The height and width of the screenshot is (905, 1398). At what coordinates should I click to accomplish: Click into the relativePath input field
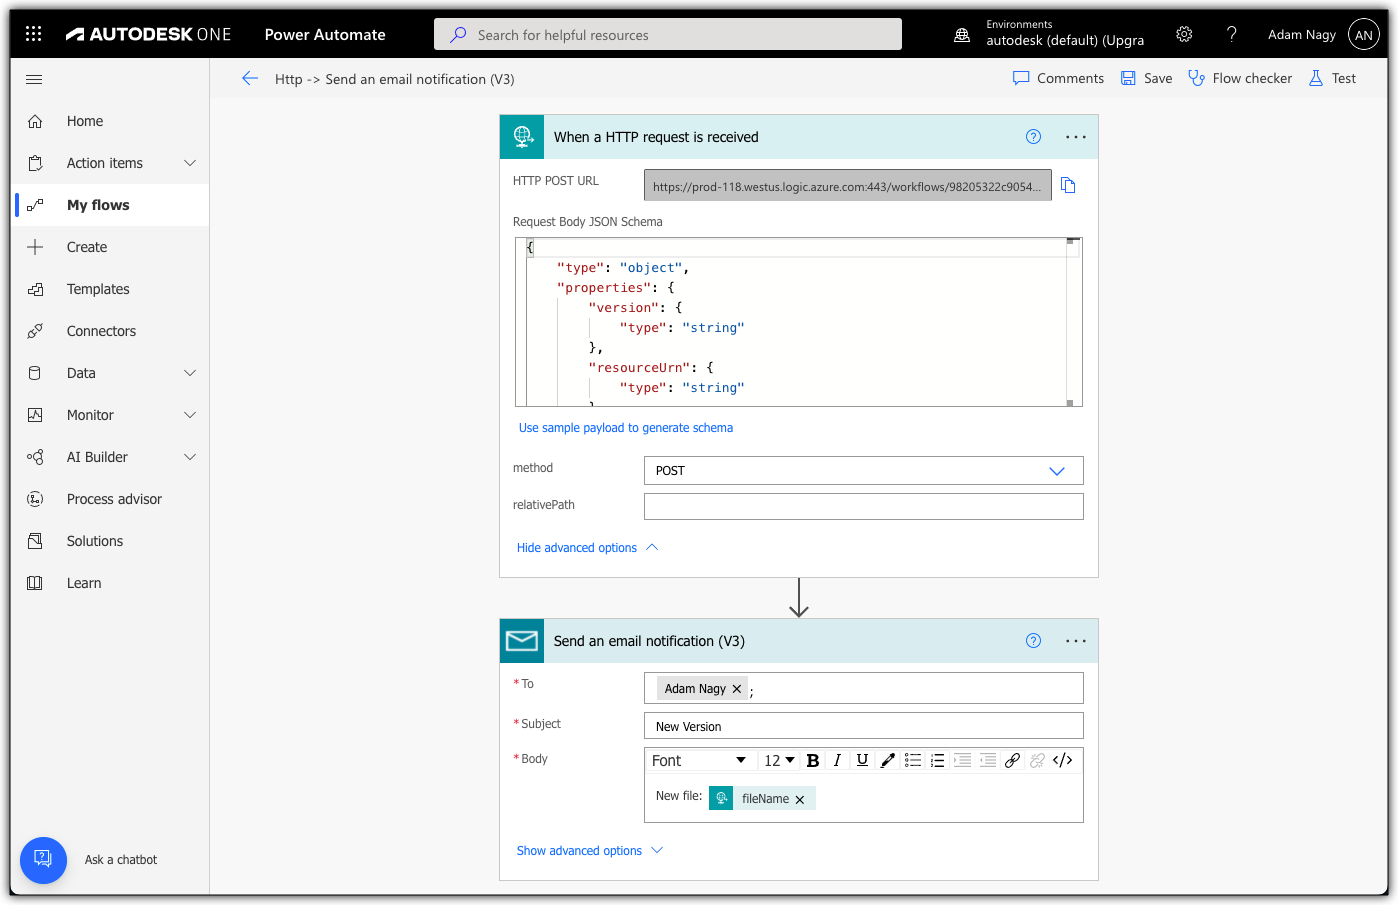863,507
